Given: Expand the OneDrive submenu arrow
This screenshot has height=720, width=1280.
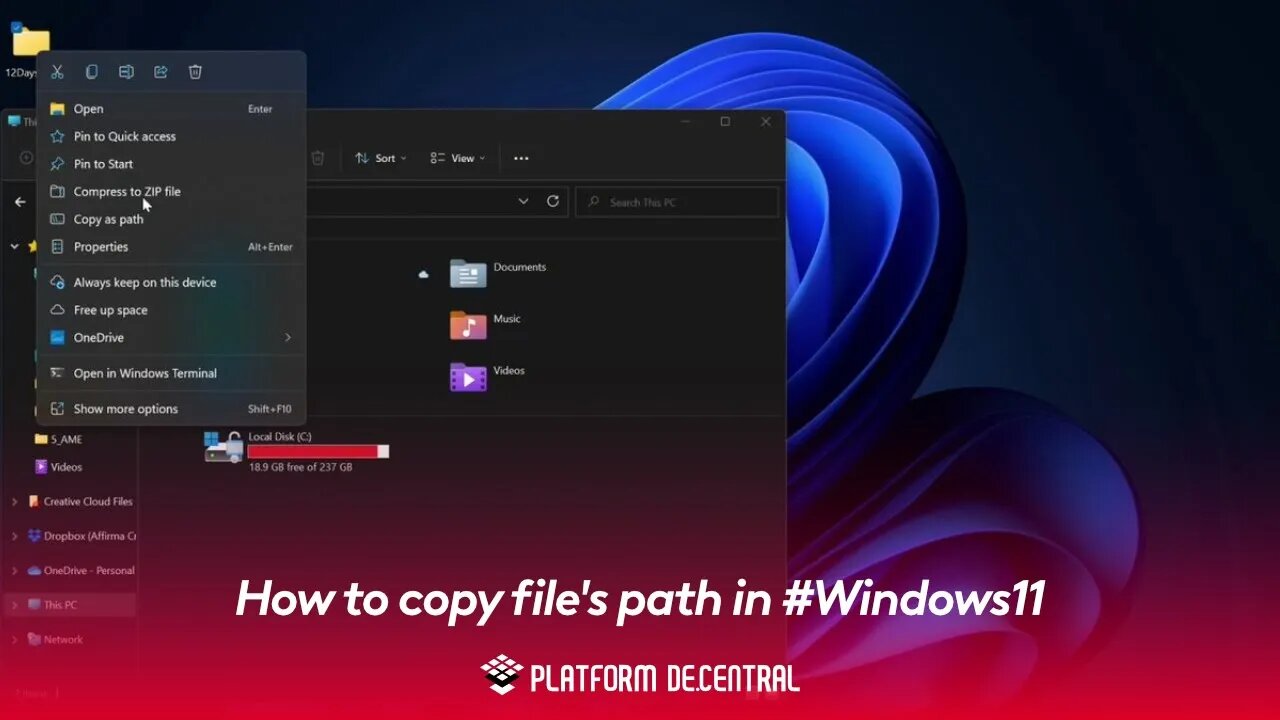Looking at the screenshot, I should (287, 338).
